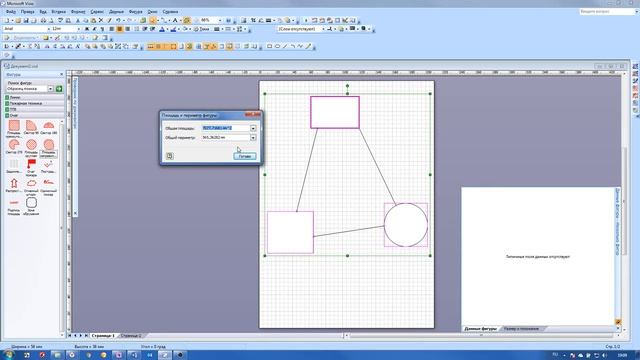Pick the Одиночный пожар stencil shape
Screen dimensions: 640x360
pyautogui.click(x=49, y=187)
